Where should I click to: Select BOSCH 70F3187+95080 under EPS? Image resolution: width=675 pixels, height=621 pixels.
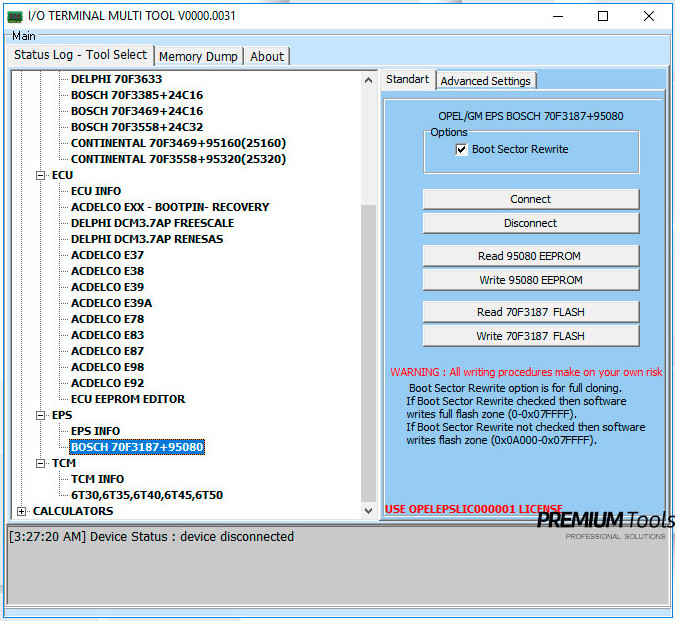[137, 447]
